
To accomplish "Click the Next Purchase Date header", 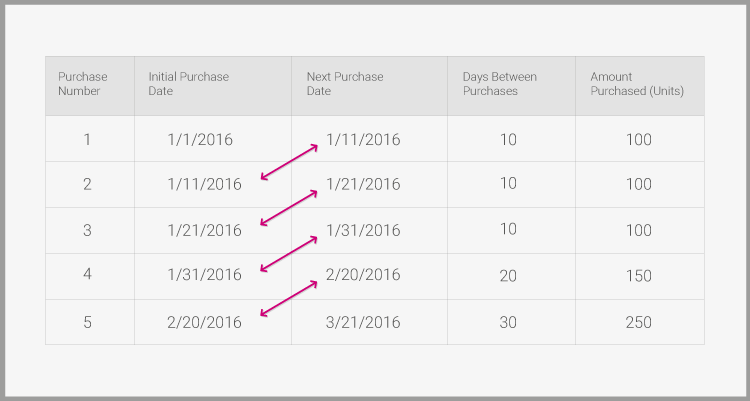I will point(343,84).
